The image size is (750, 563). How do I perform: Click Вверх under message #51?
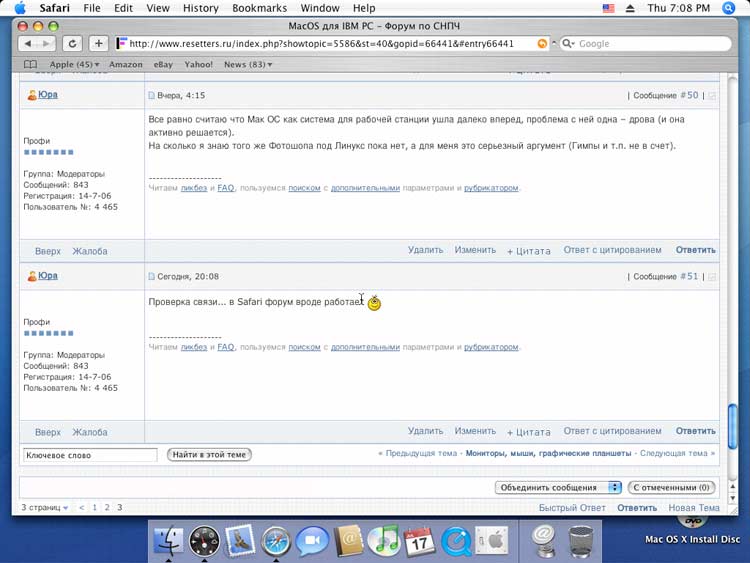[x=47, y=432]
